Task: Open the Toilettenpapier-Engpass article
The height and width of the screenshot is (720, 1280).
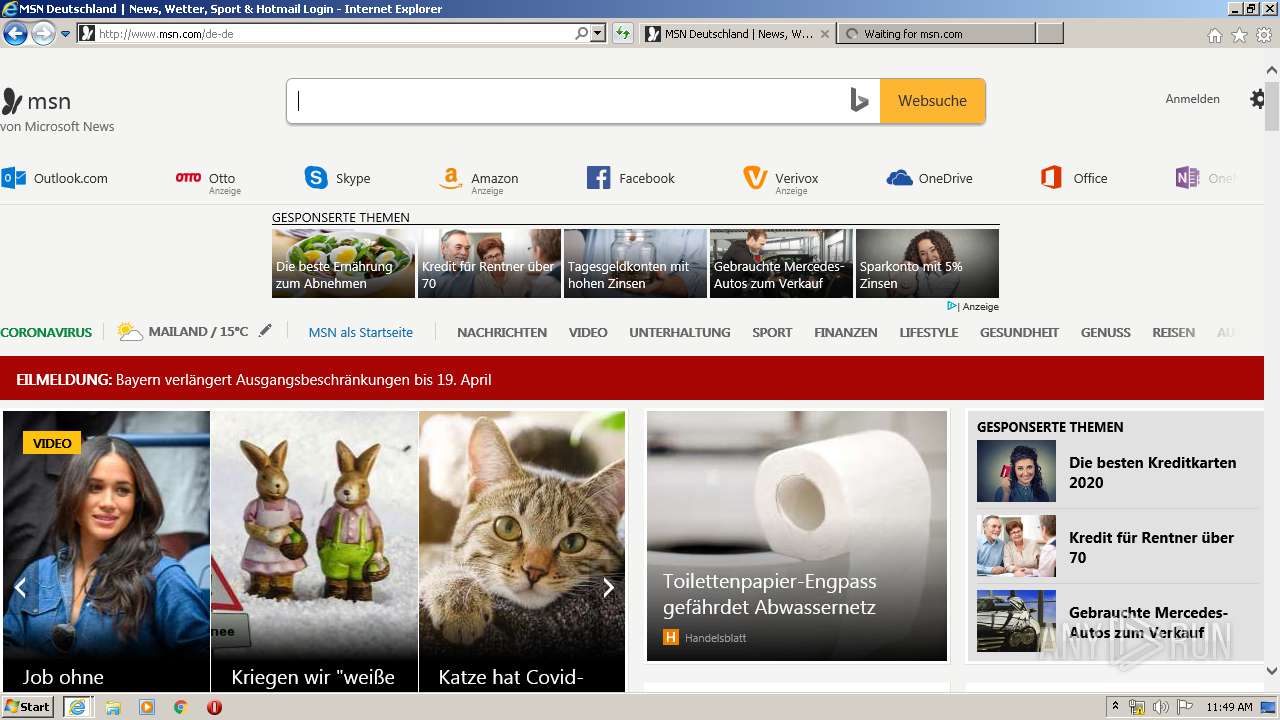Action: click(x=797, y=536)
